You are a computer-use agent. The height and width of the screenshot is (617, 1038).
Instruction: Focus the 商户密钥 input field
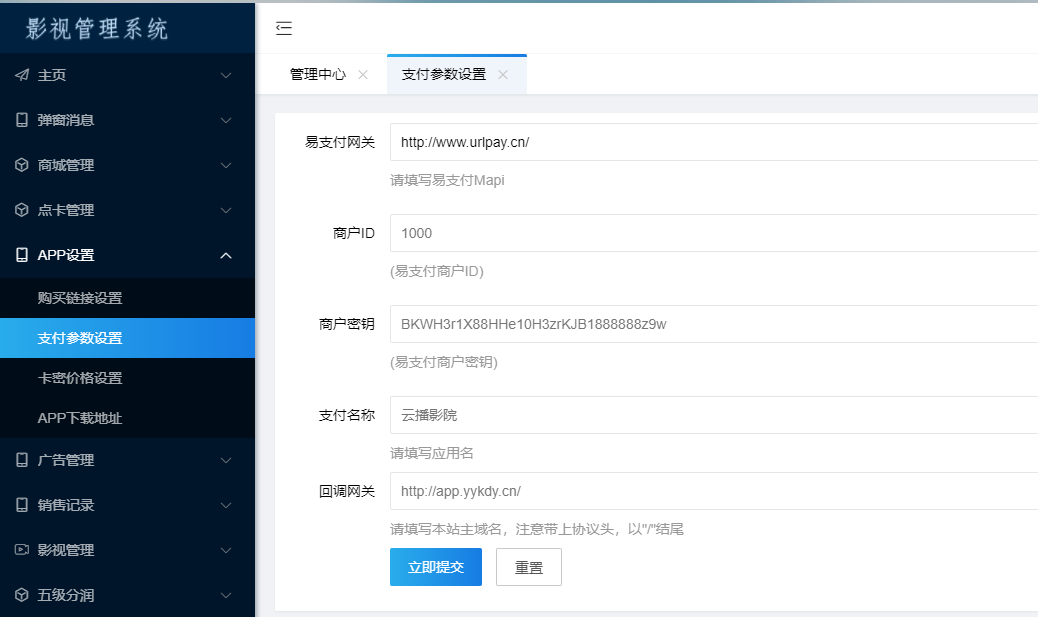[x=714, y=324]
